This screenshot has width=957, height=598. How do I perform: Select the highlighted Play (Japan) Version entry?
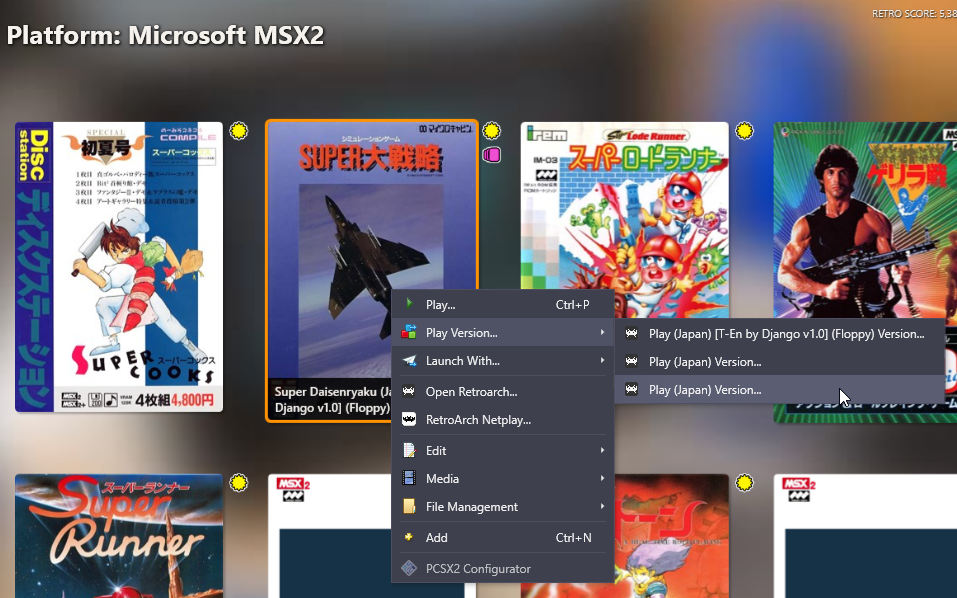[779, 390]
